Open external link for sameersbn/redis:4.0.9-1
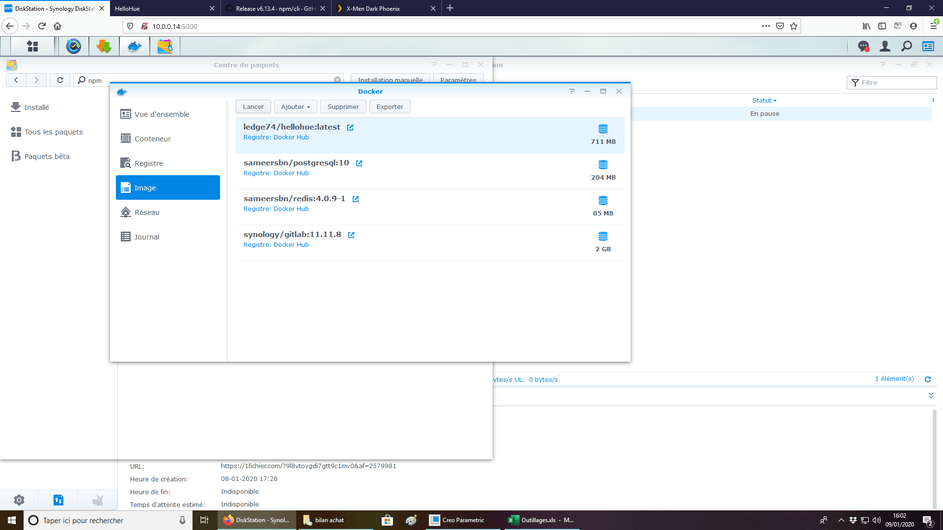The width and height of the screenshot is (943, 530). click(x=355, y=199)
